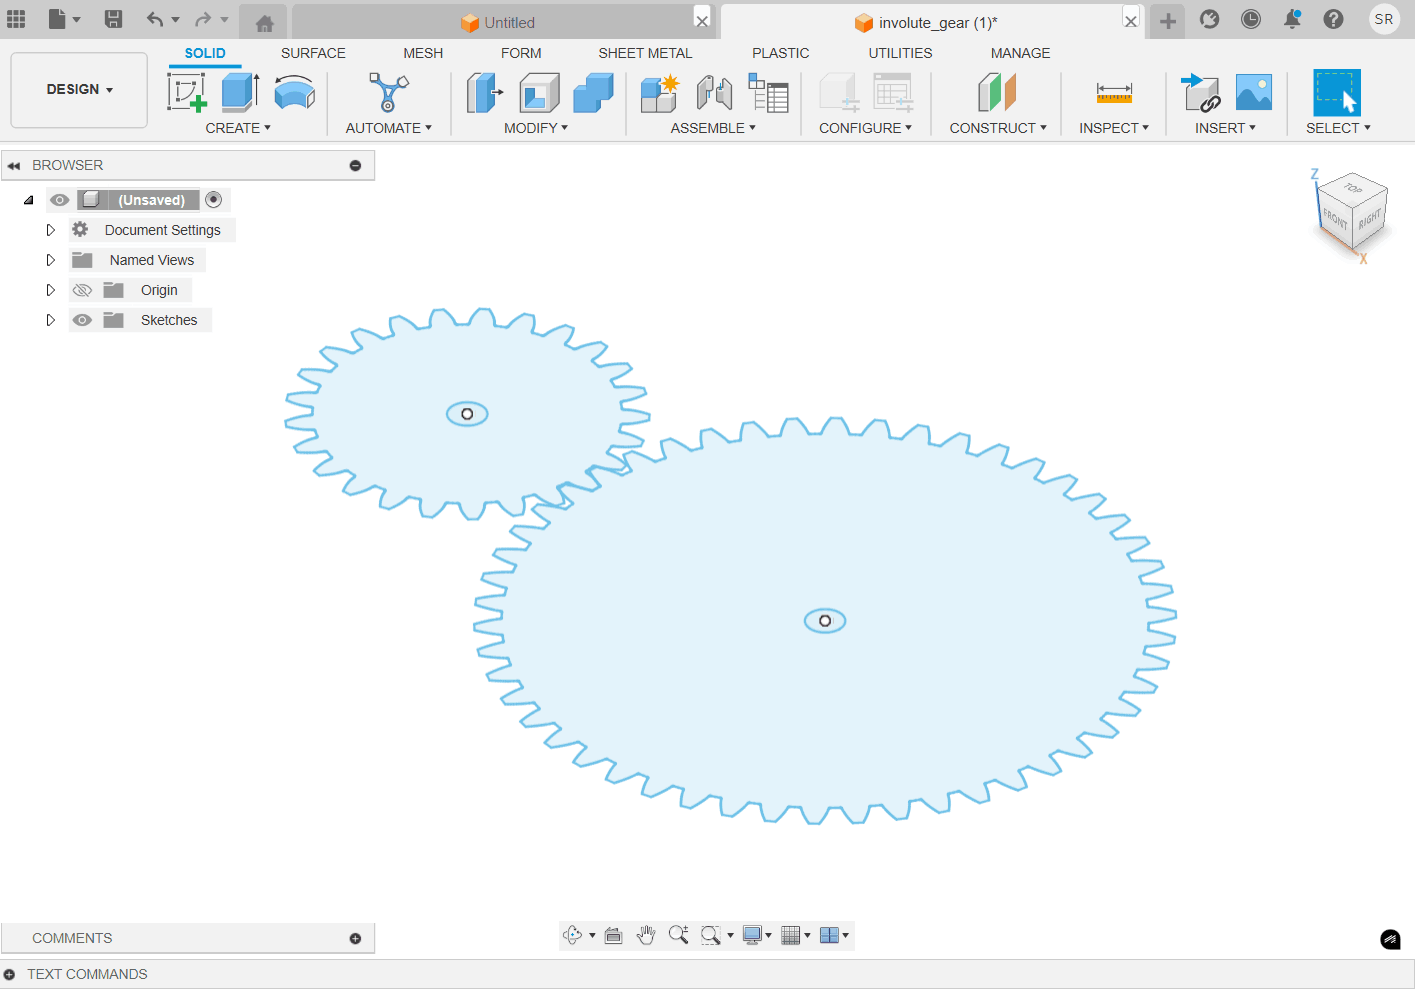Screen dimensions: 1415x989
Task: Select the Joint tool
Action: click(x=714, y=93)
